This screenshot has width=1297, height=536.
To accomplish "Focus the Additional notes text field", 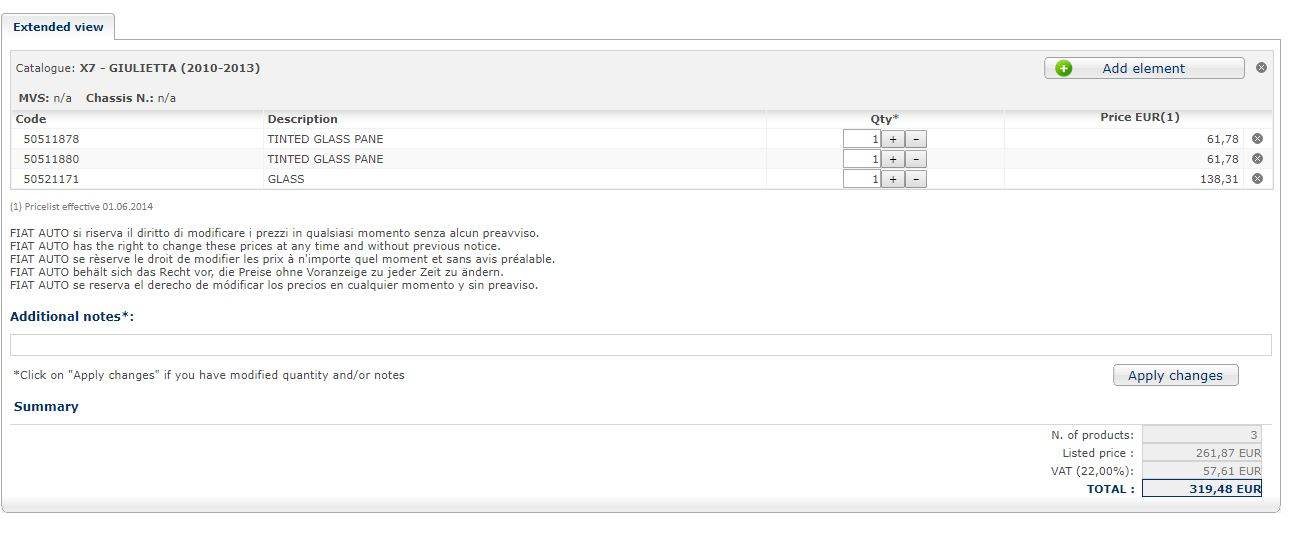I will [x=641, y=345].
